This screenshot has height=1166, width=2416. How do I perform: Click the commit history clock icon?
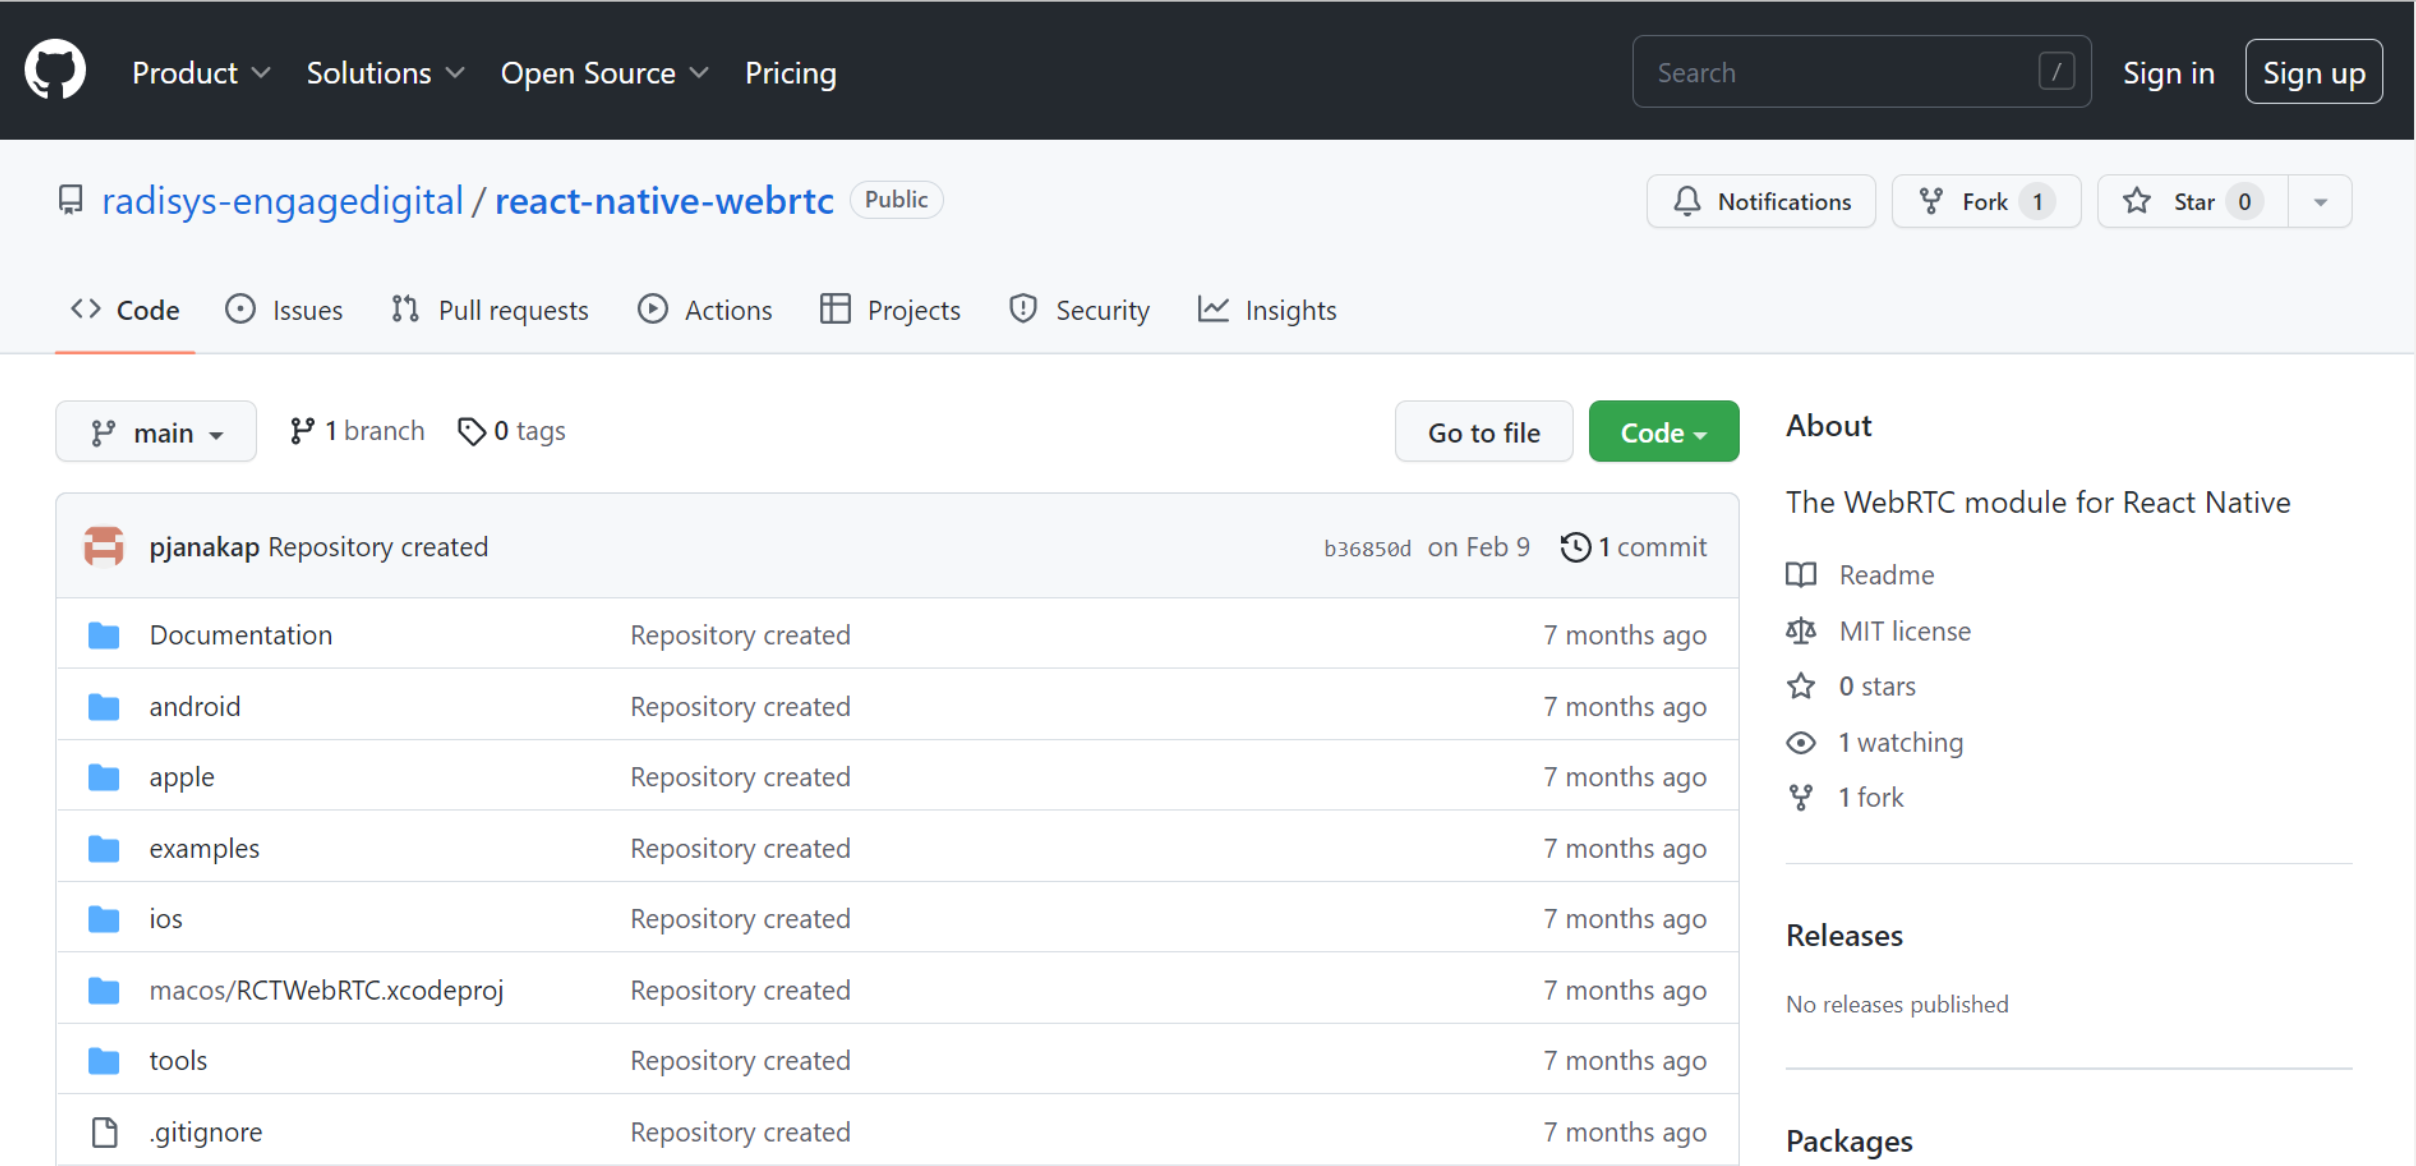coord(1575,547)
